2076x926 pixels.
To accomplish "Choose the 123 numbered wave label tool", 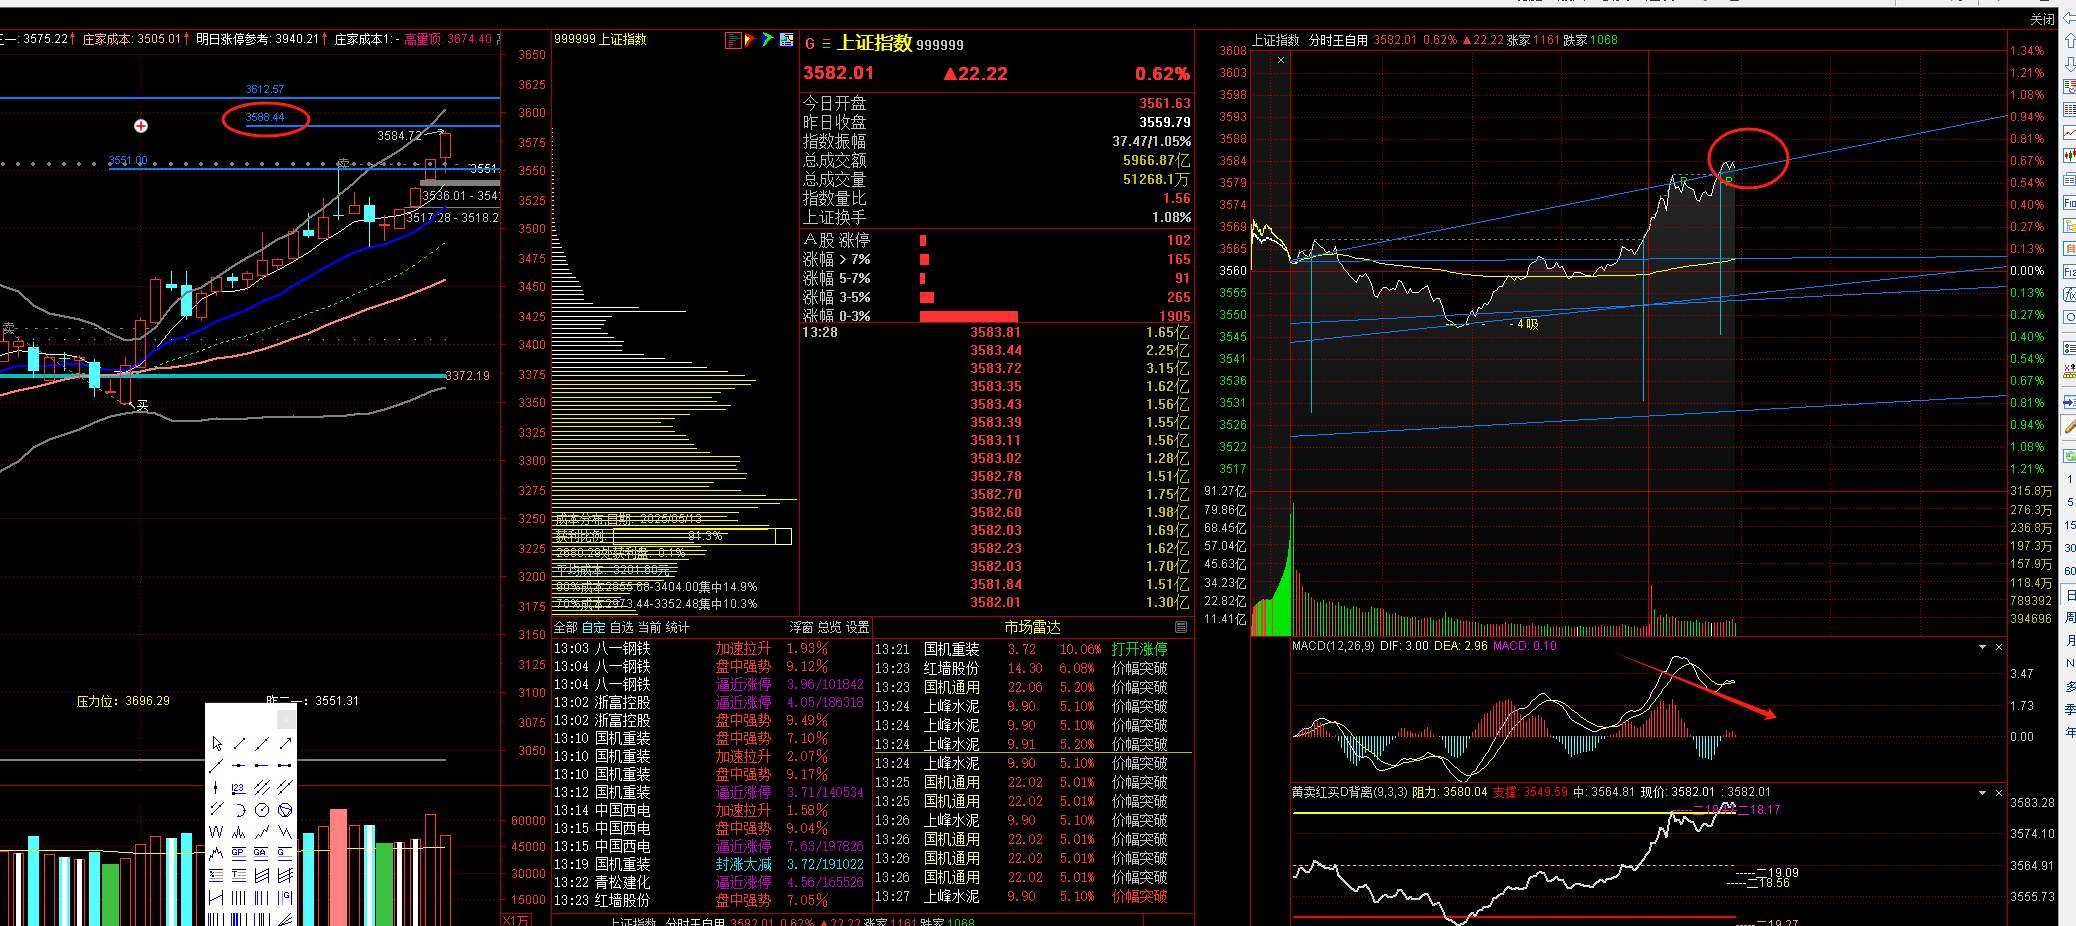I will pos(239,787).
